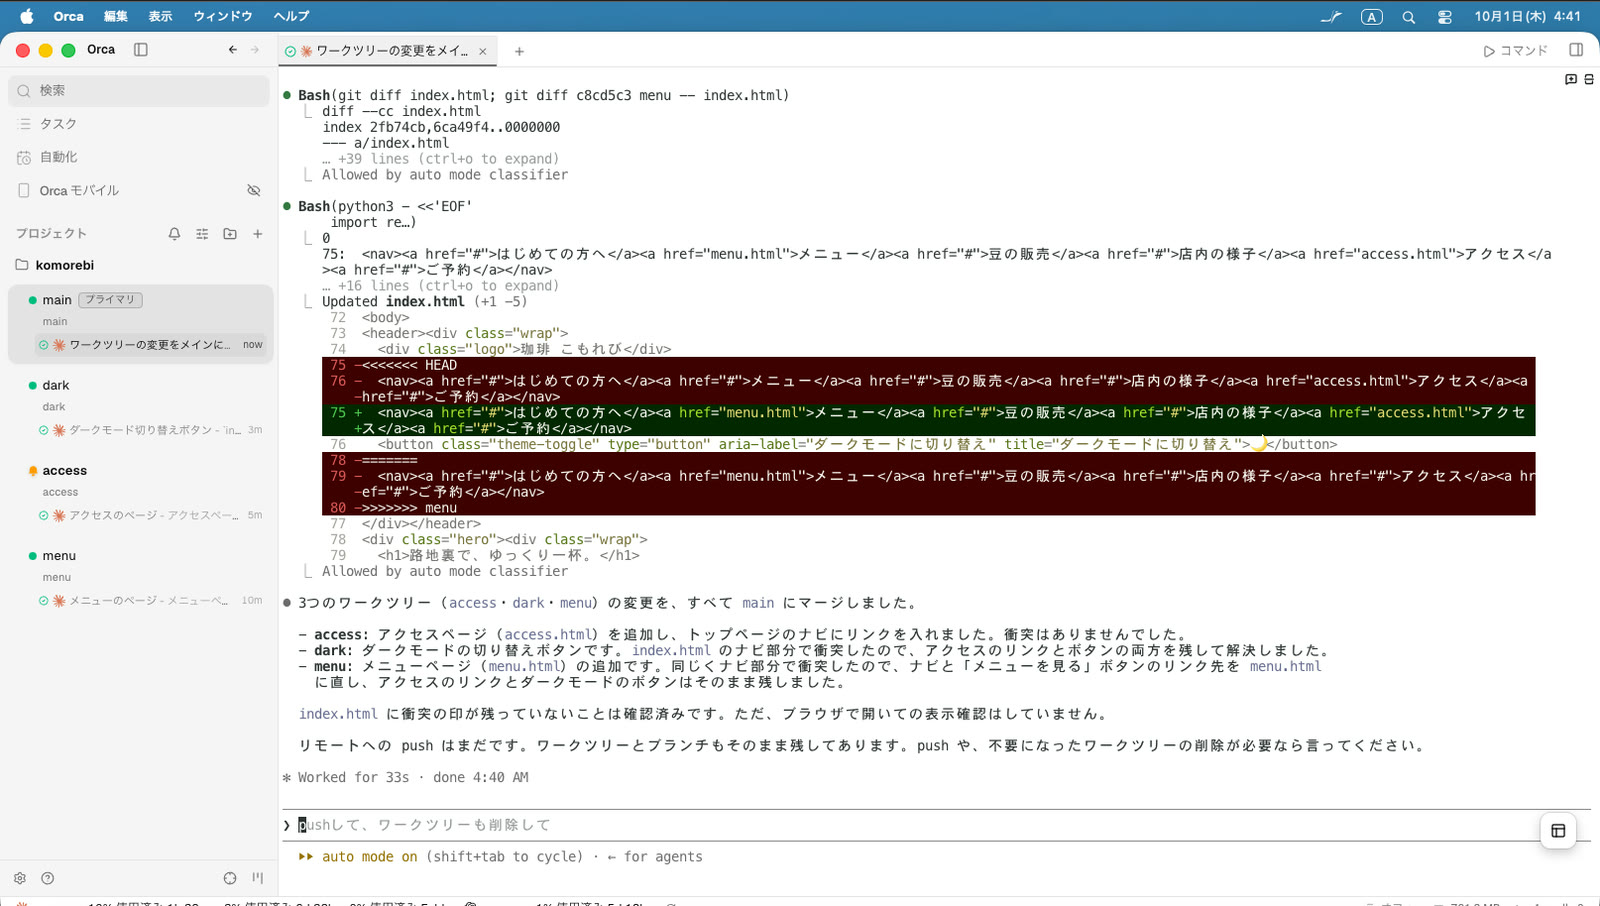Open macOS Spotlight search icon
This screenshot has height=906, width=1600.
tap(1409, 17)
